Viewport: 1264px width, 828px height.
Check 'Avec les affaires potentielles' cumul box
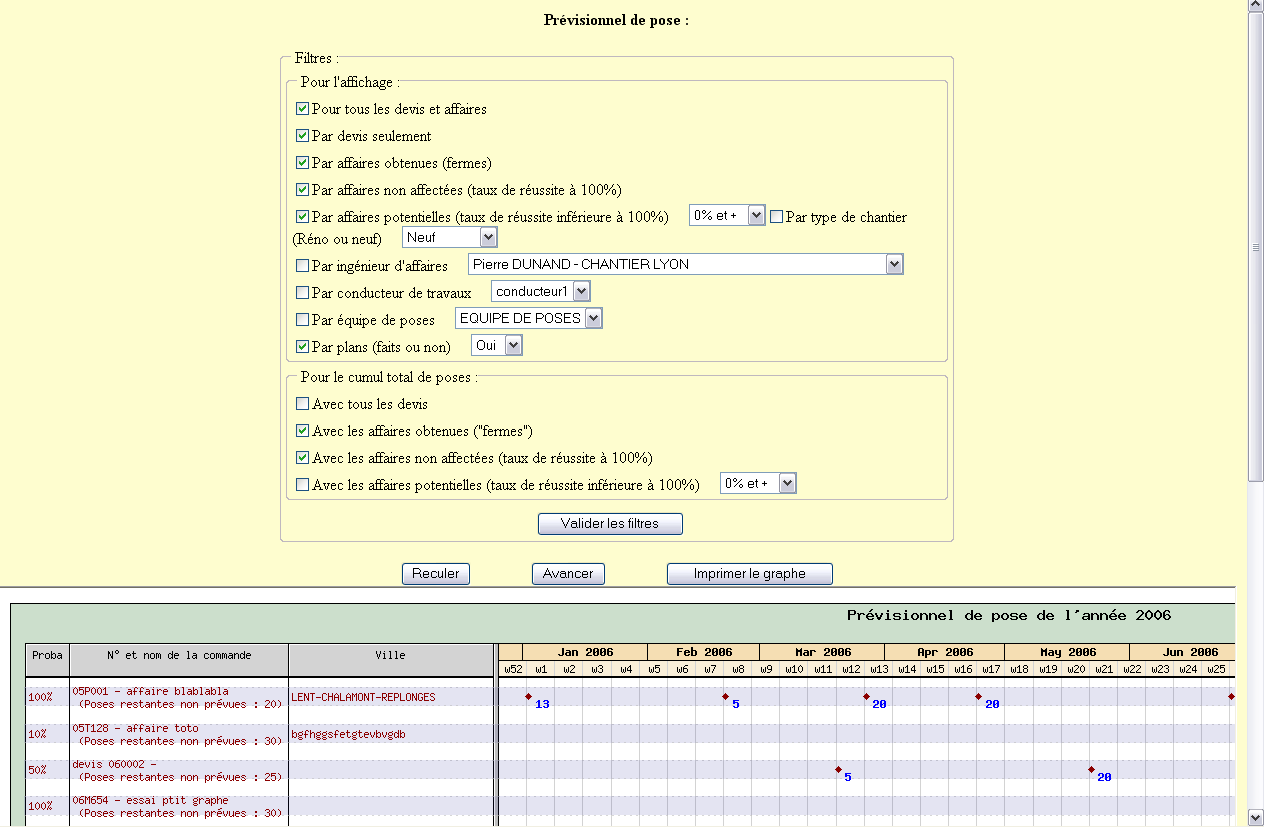click(302, 485)
